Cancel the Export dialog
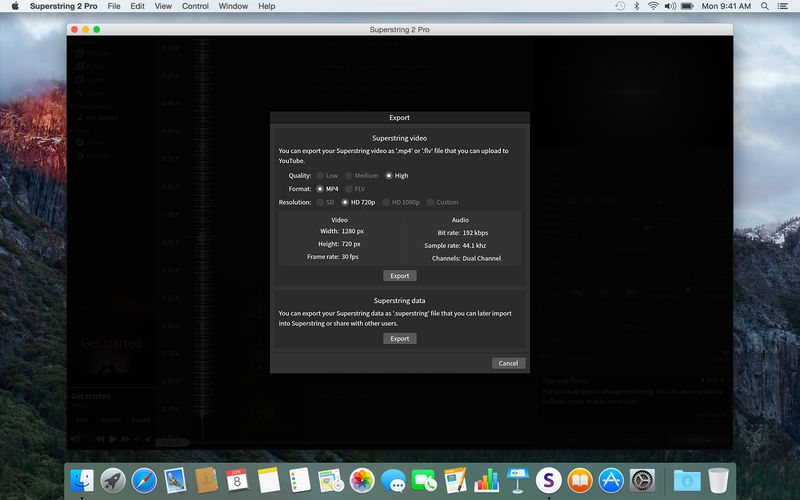This screenshot has height=500, width=800. [508, 363]
